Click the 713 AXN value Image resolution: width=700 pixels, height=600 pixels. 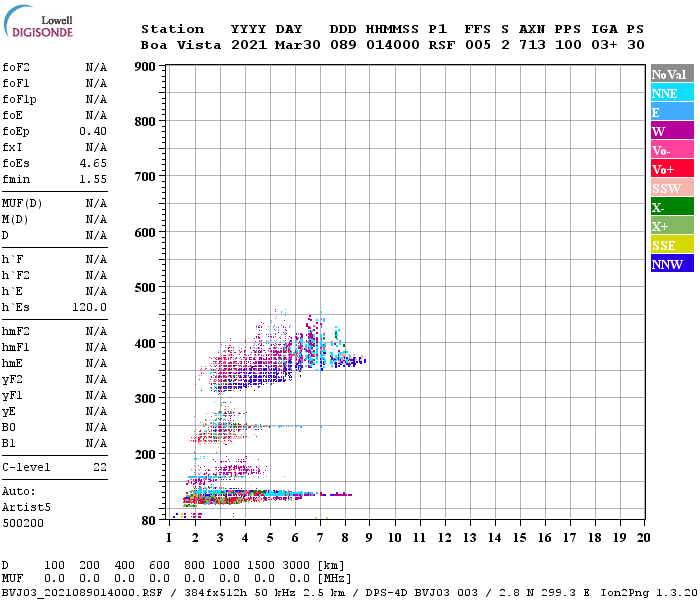(x=532, y=45)
